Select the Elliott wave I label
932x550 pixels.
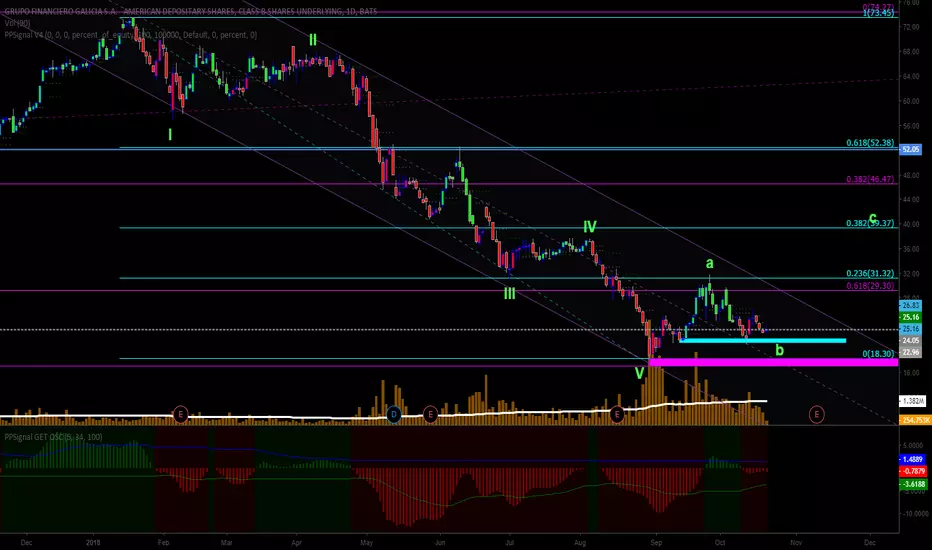(x=170, y=134)
